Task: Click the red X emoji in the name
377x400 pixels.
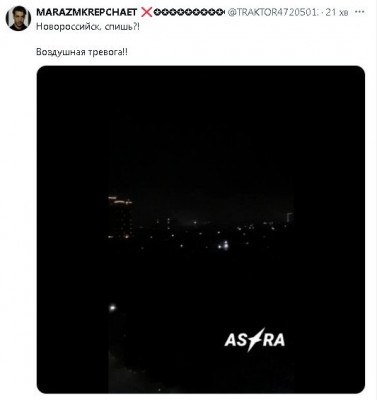Action: 146,12
